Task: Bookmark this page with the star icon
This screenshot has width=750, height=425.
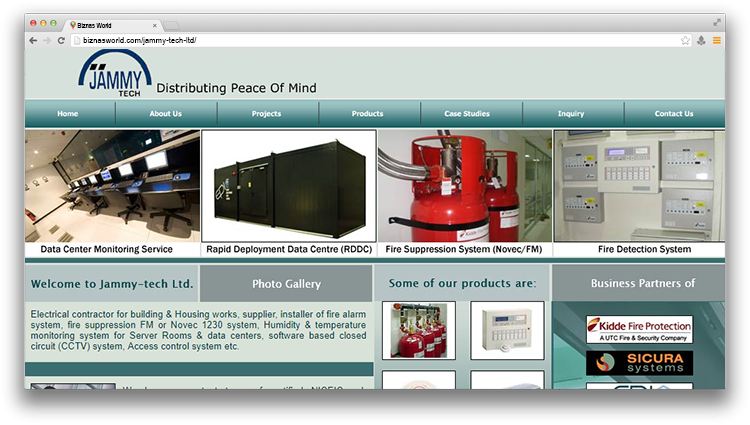Action: click(x=685, y=40)
